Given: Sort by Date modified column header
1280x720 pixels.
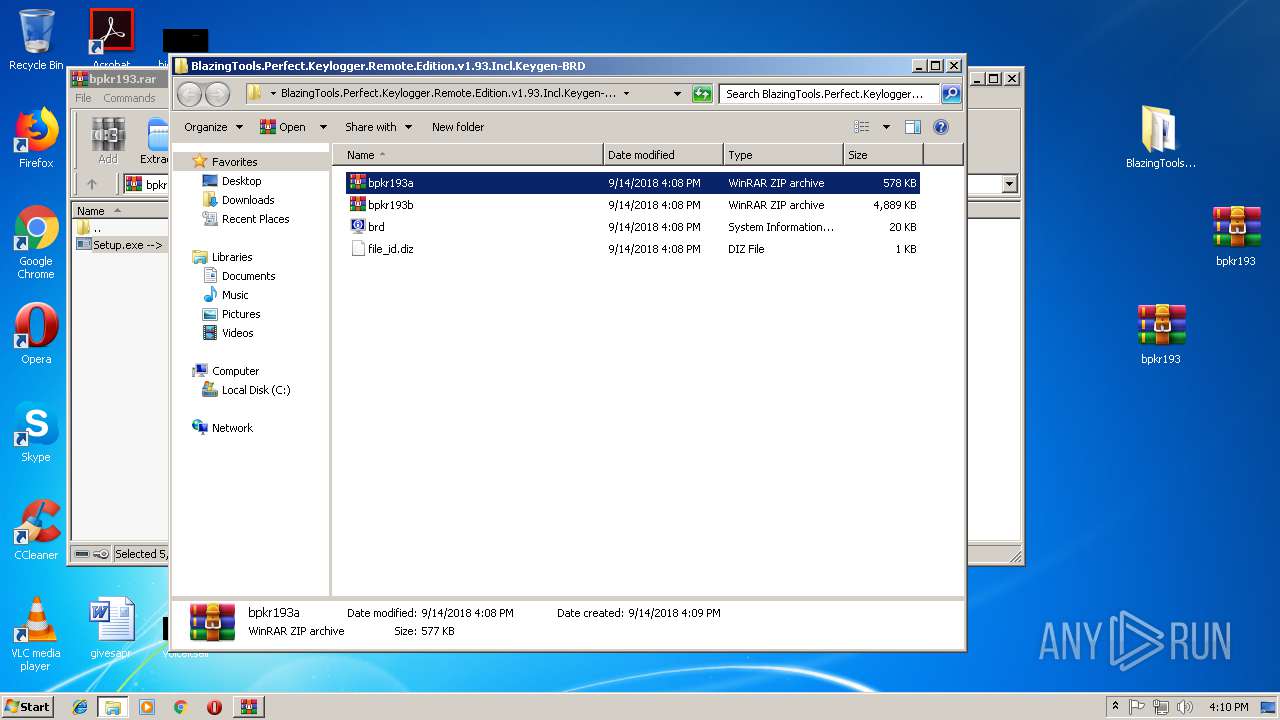Looking at the screenshot, I should pos(663,155).
